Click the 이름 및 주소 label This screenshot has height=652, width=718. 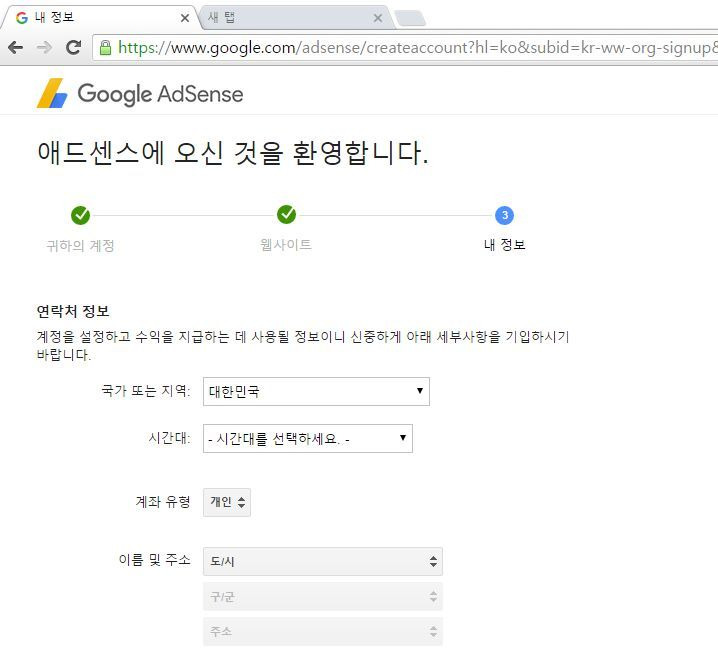tap(155, 560)
